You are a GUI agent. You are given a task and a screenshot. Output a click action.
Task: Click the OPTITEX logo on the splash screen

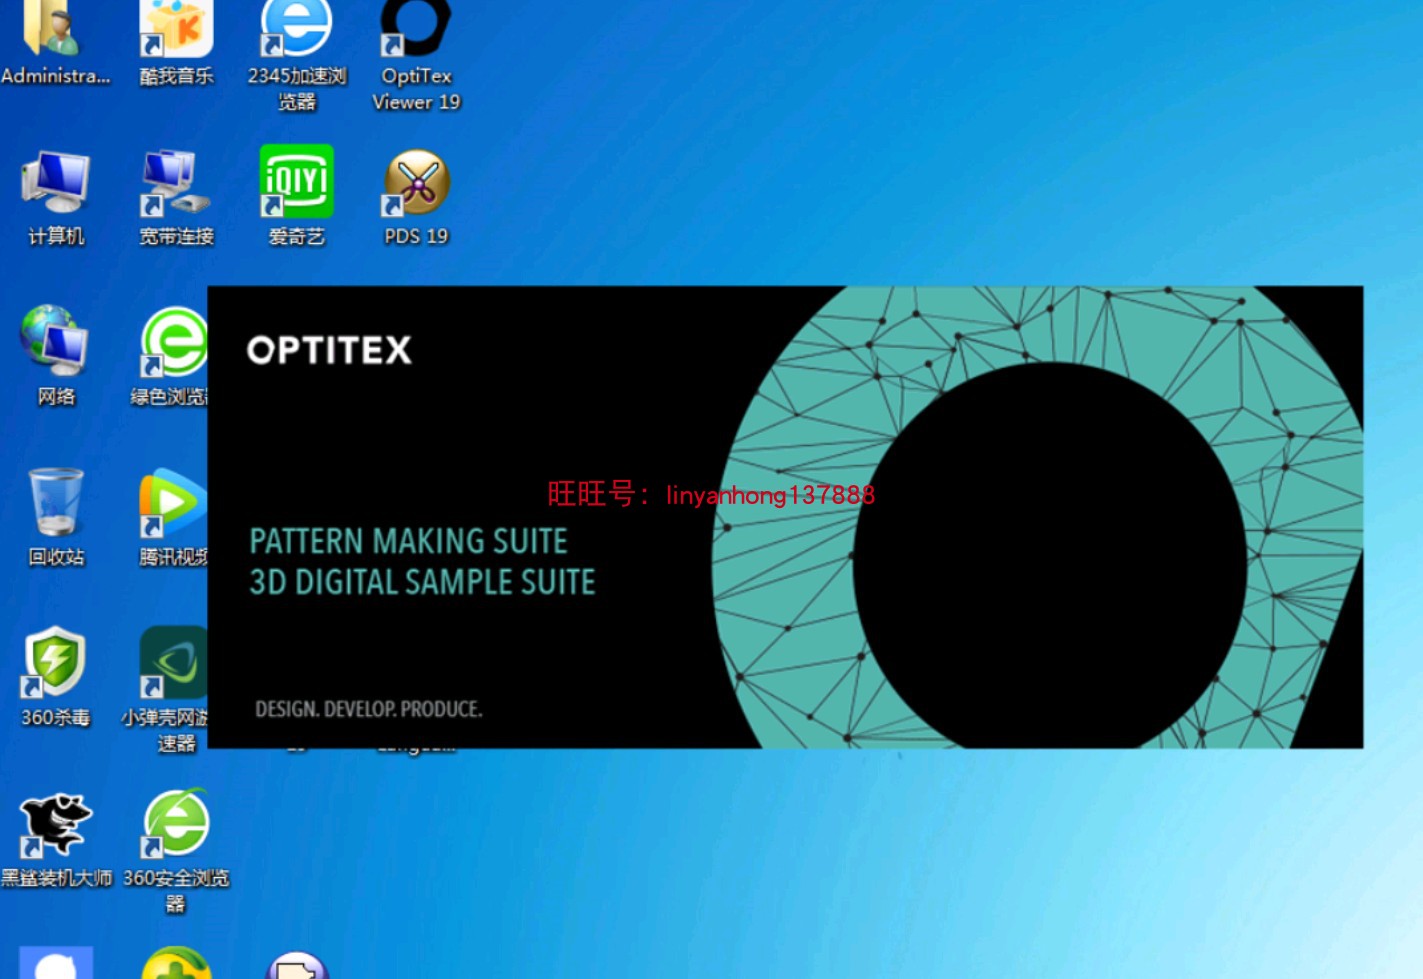[x=329, y=350]
